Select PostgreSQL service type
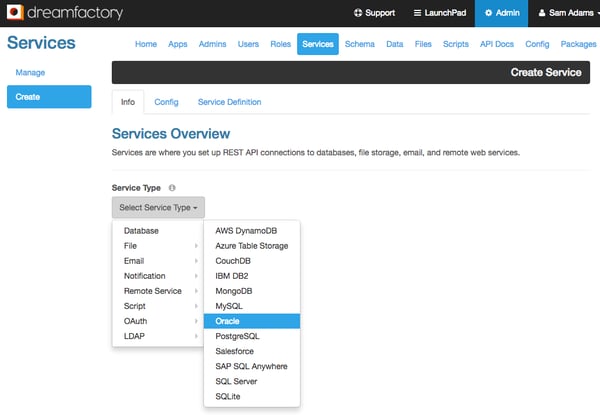 (252, 336)
